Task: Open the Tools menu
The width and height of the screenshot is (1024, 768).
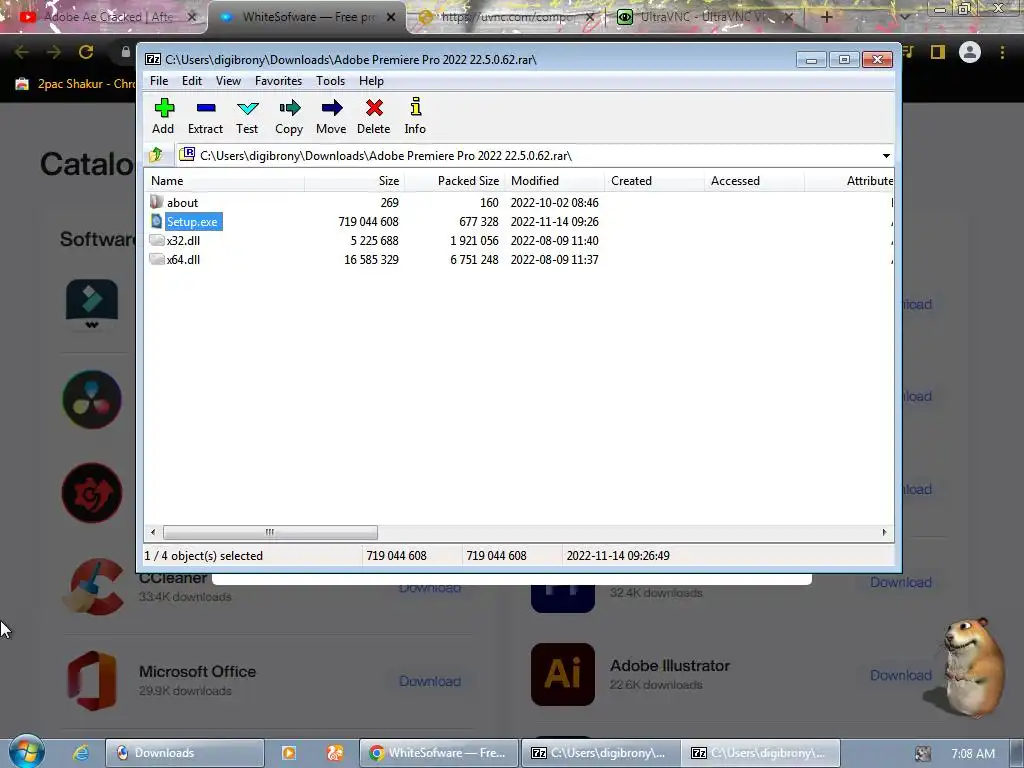Action: coord(330,80)
